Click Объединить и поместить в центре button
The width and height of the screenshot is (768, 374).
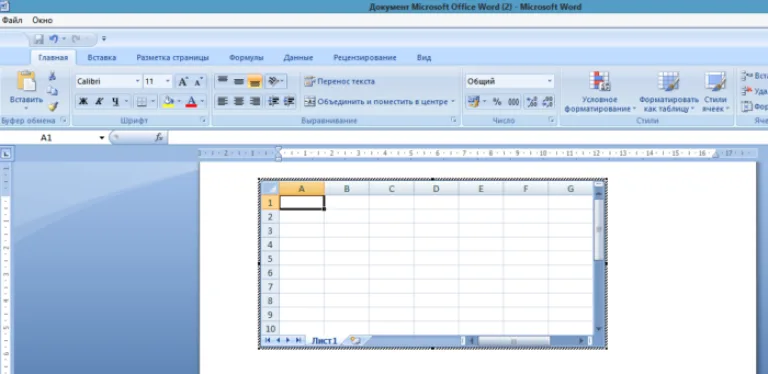click(x=376, y=102)
